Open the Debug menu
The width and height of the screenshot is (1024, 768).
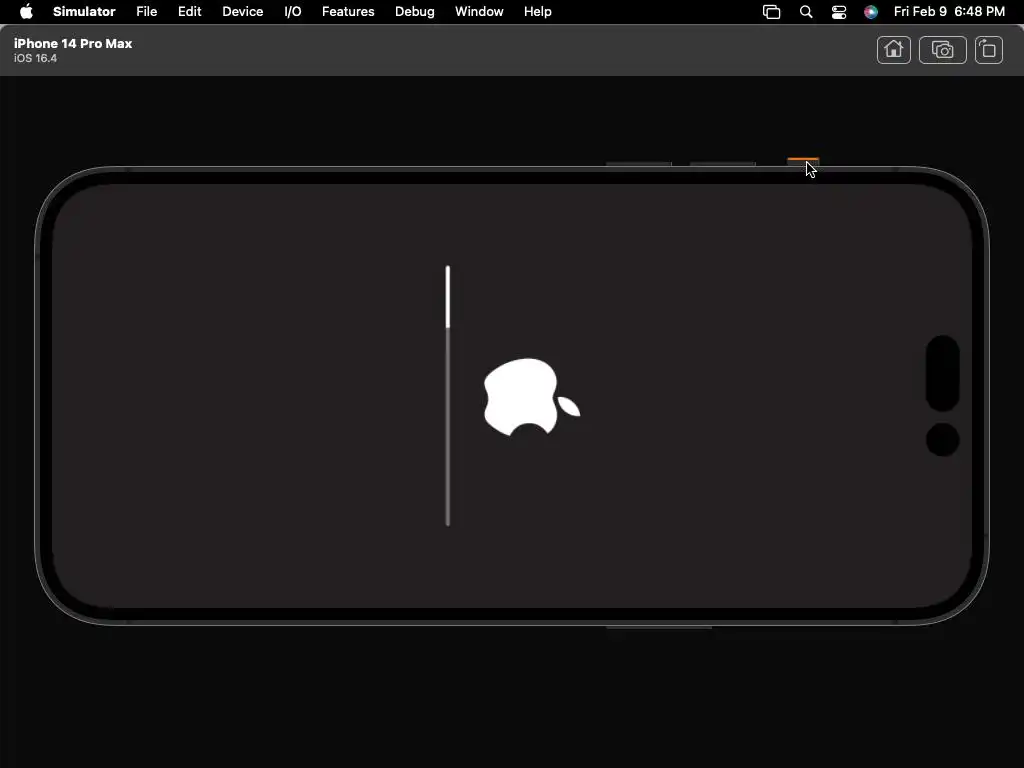pos(415,12)
